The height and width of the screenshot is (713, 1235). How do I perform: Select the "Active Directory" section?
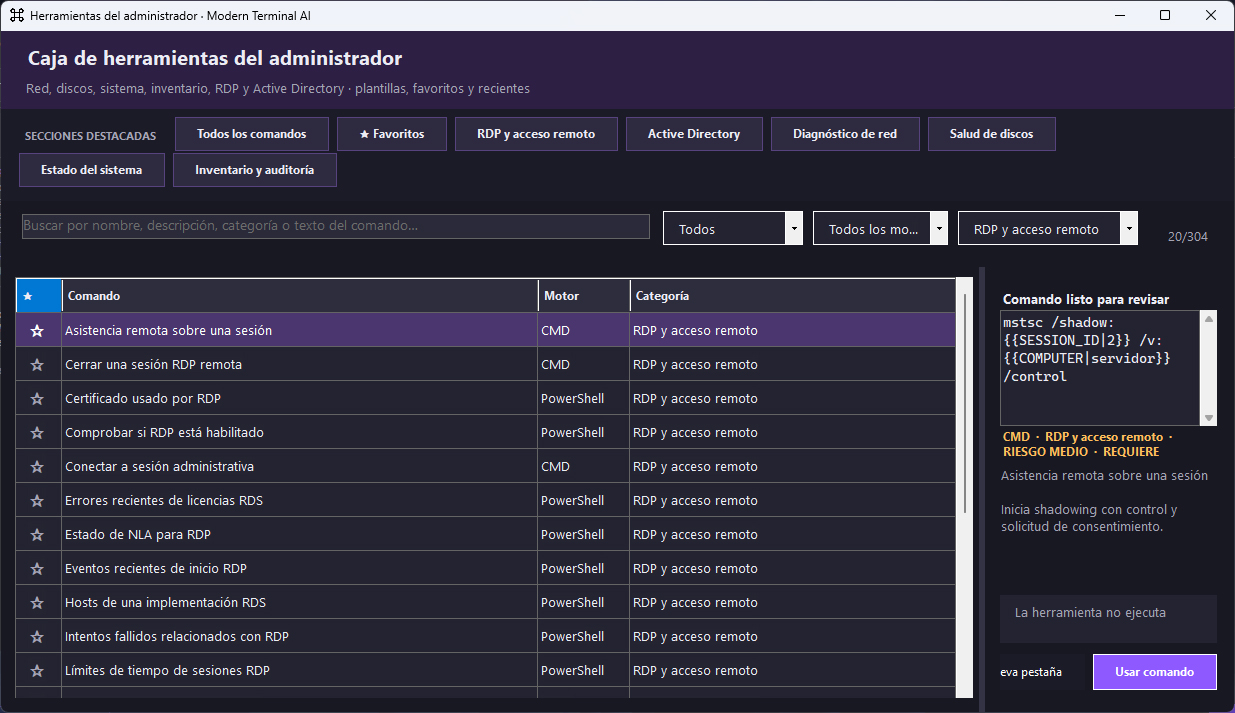694,134
